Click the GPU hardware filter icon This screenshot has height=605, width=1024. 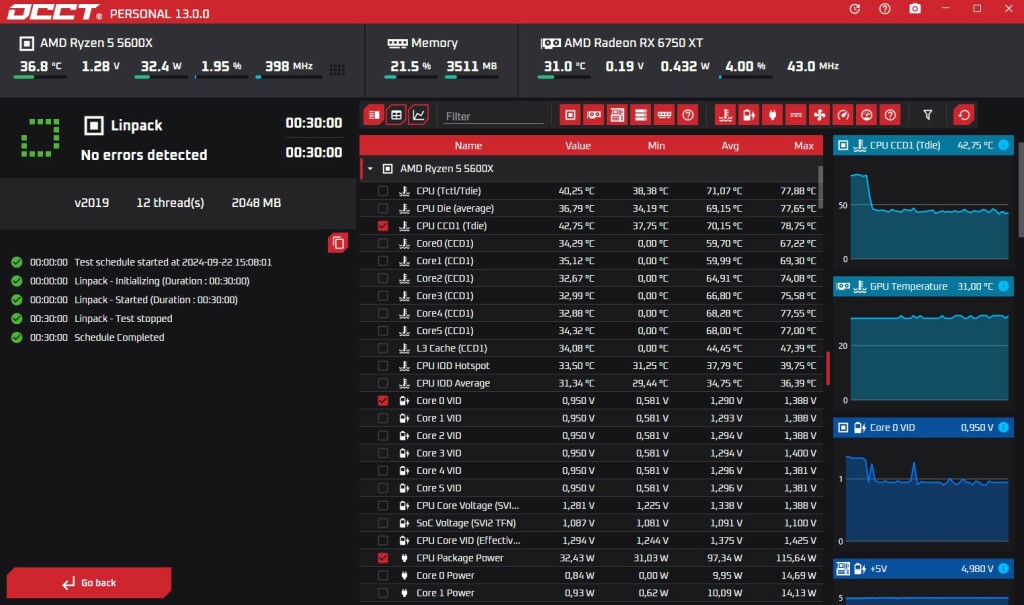594,115
